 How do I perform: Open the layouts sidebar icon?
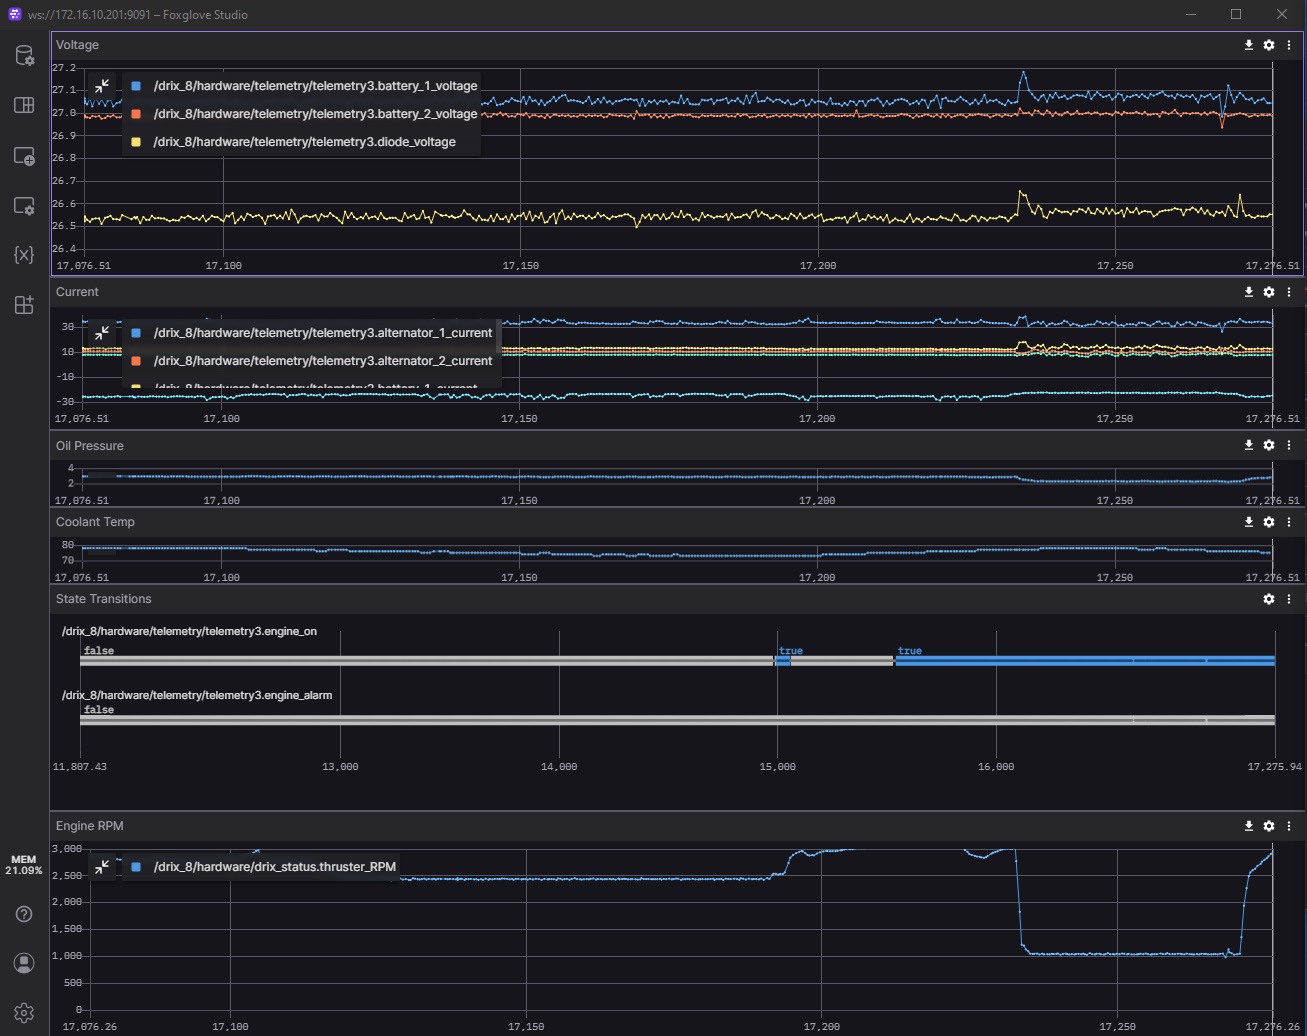(24, 105)
